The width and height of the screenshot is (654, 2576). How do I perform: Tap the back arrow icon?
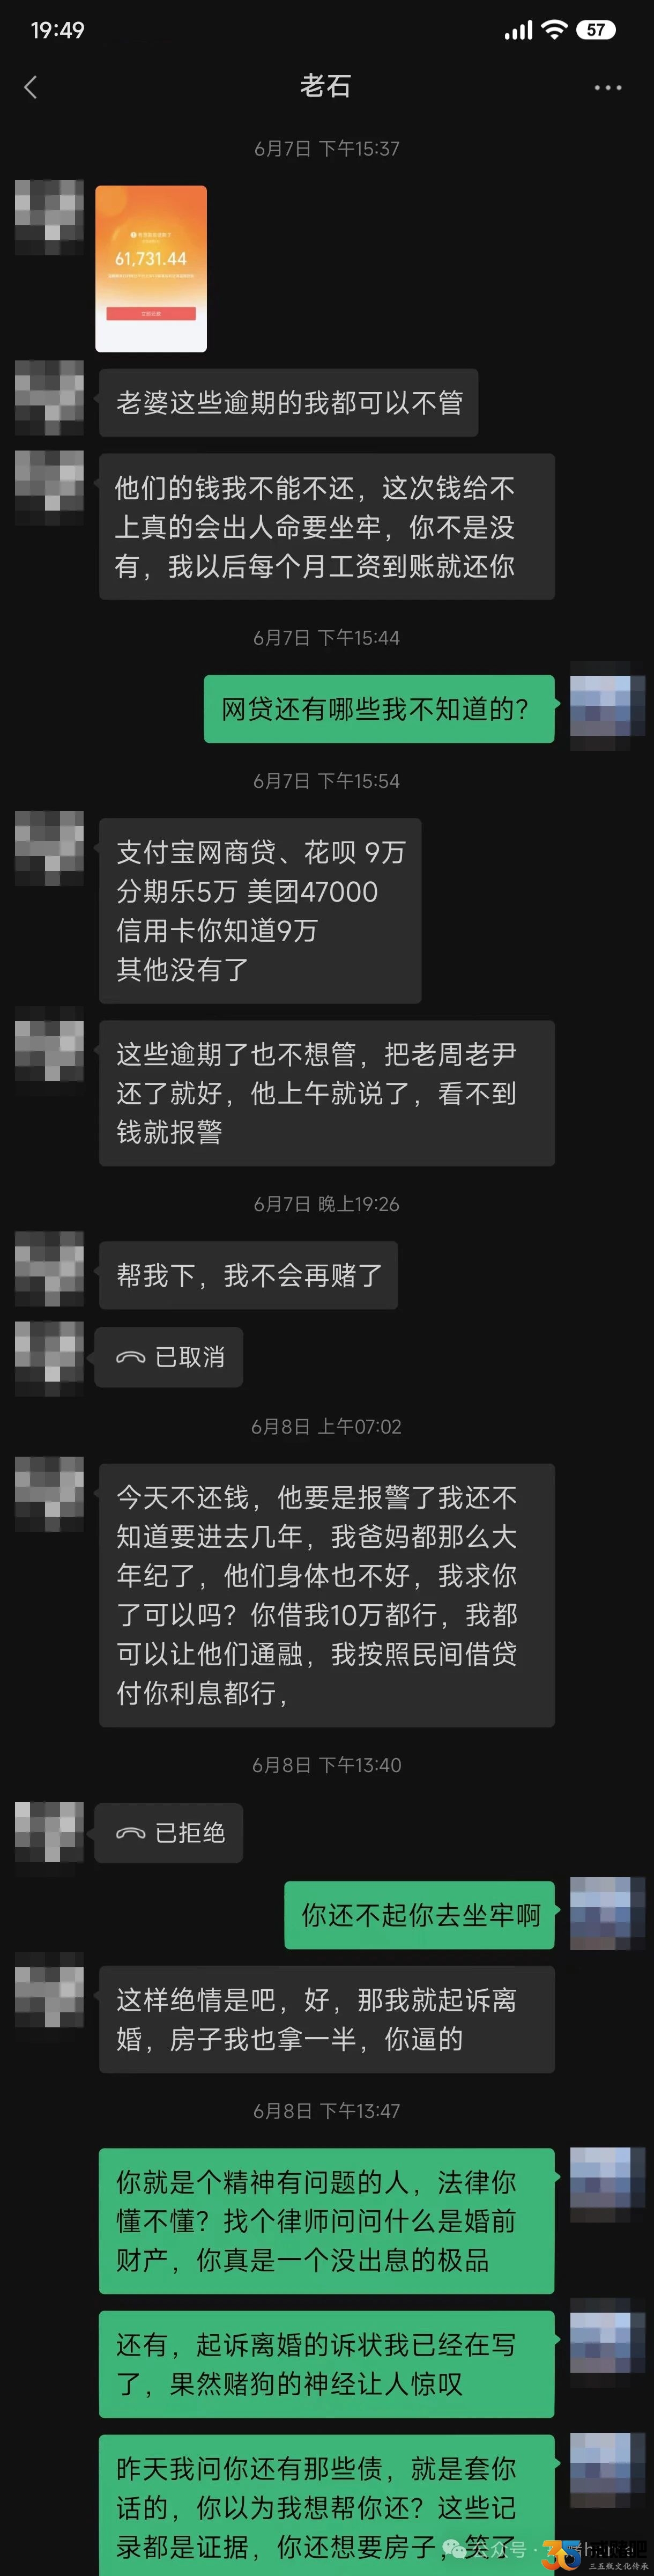(30, 87)
